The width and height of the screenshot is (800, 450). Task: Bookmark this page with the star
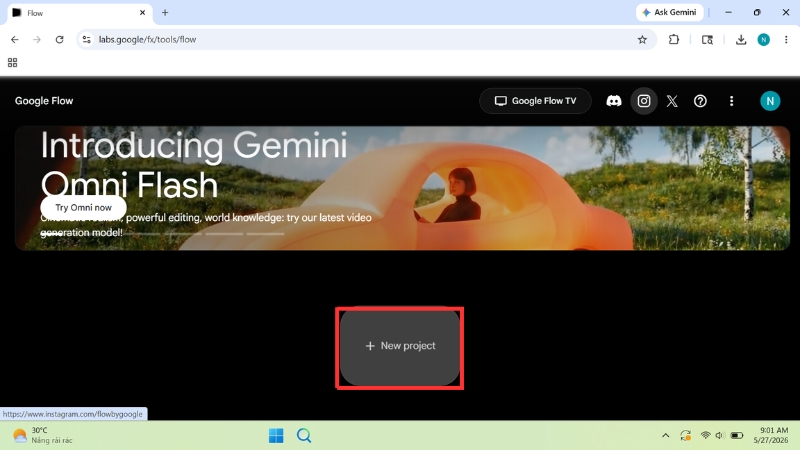pos(642,39)
